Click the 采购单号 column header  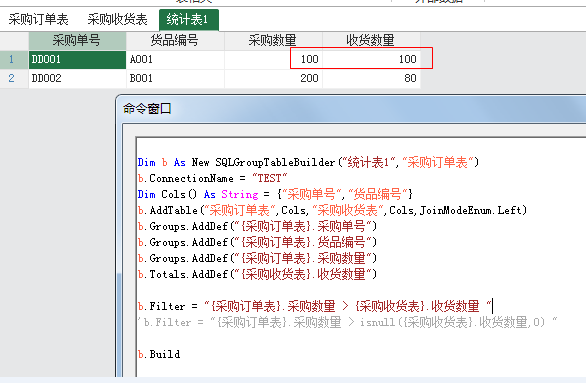[x=77, y=40]
